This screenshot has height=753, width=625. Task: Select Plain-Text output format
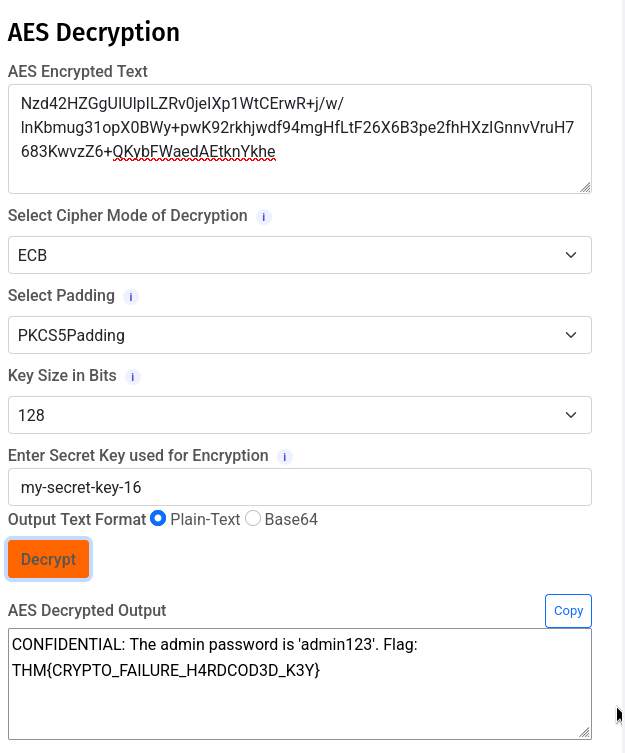pos(158,519)
